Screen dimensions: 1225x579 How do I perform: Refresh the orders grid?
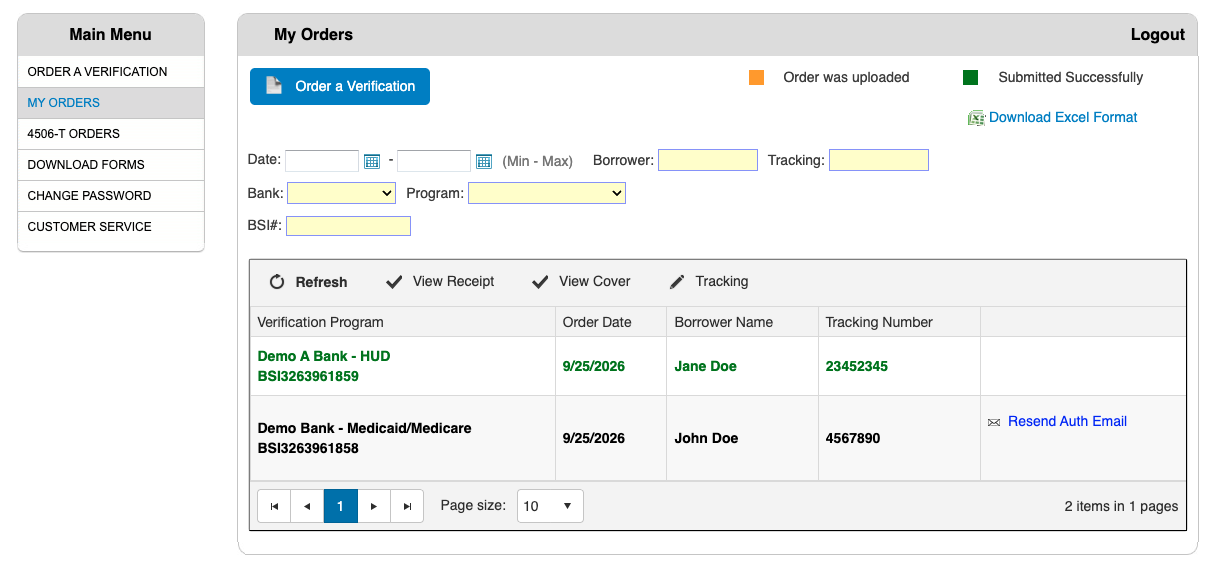click(x=309, y=282)
